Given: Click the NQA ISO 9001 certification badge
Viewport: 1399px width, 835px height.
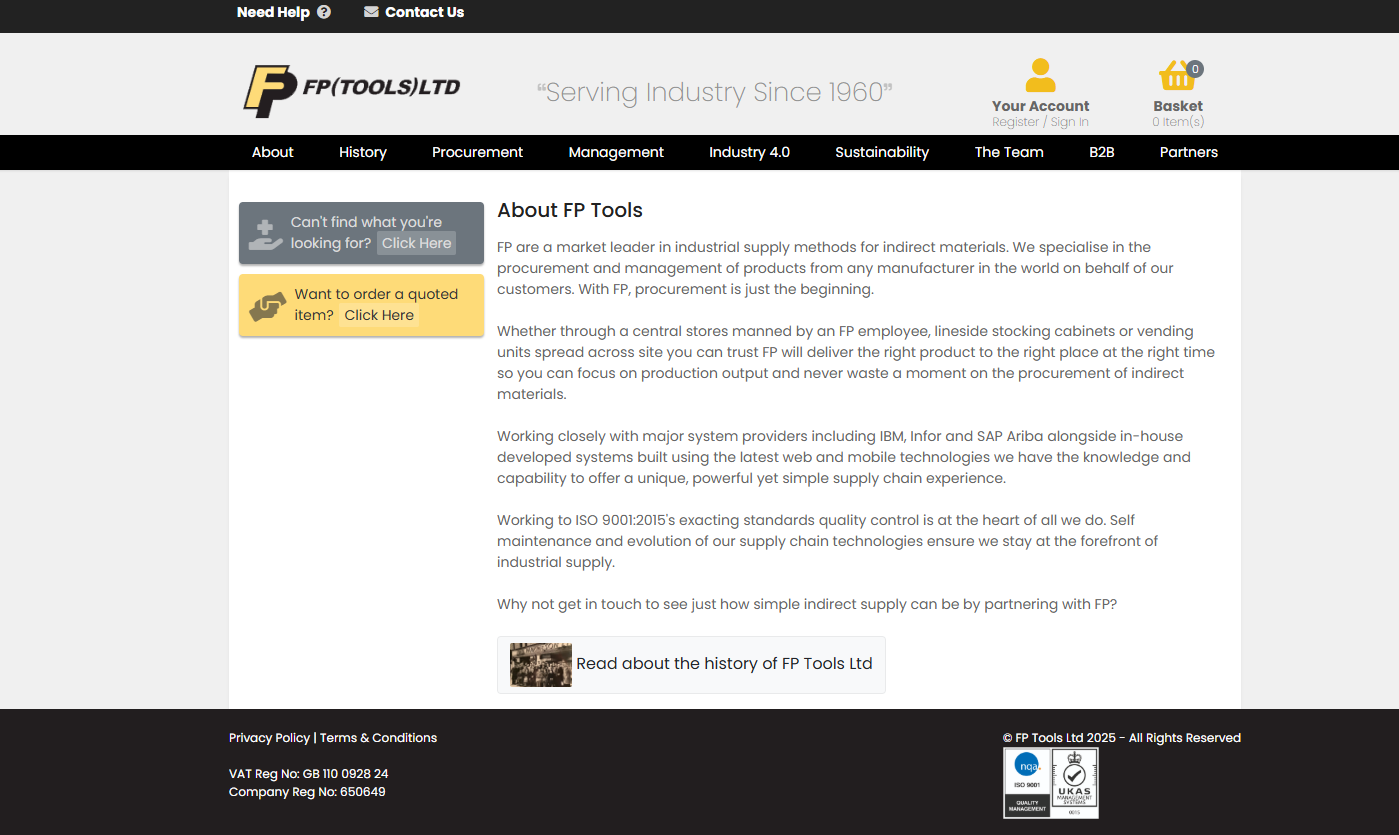Looking at the screenshot, I should click(1027, 783).
